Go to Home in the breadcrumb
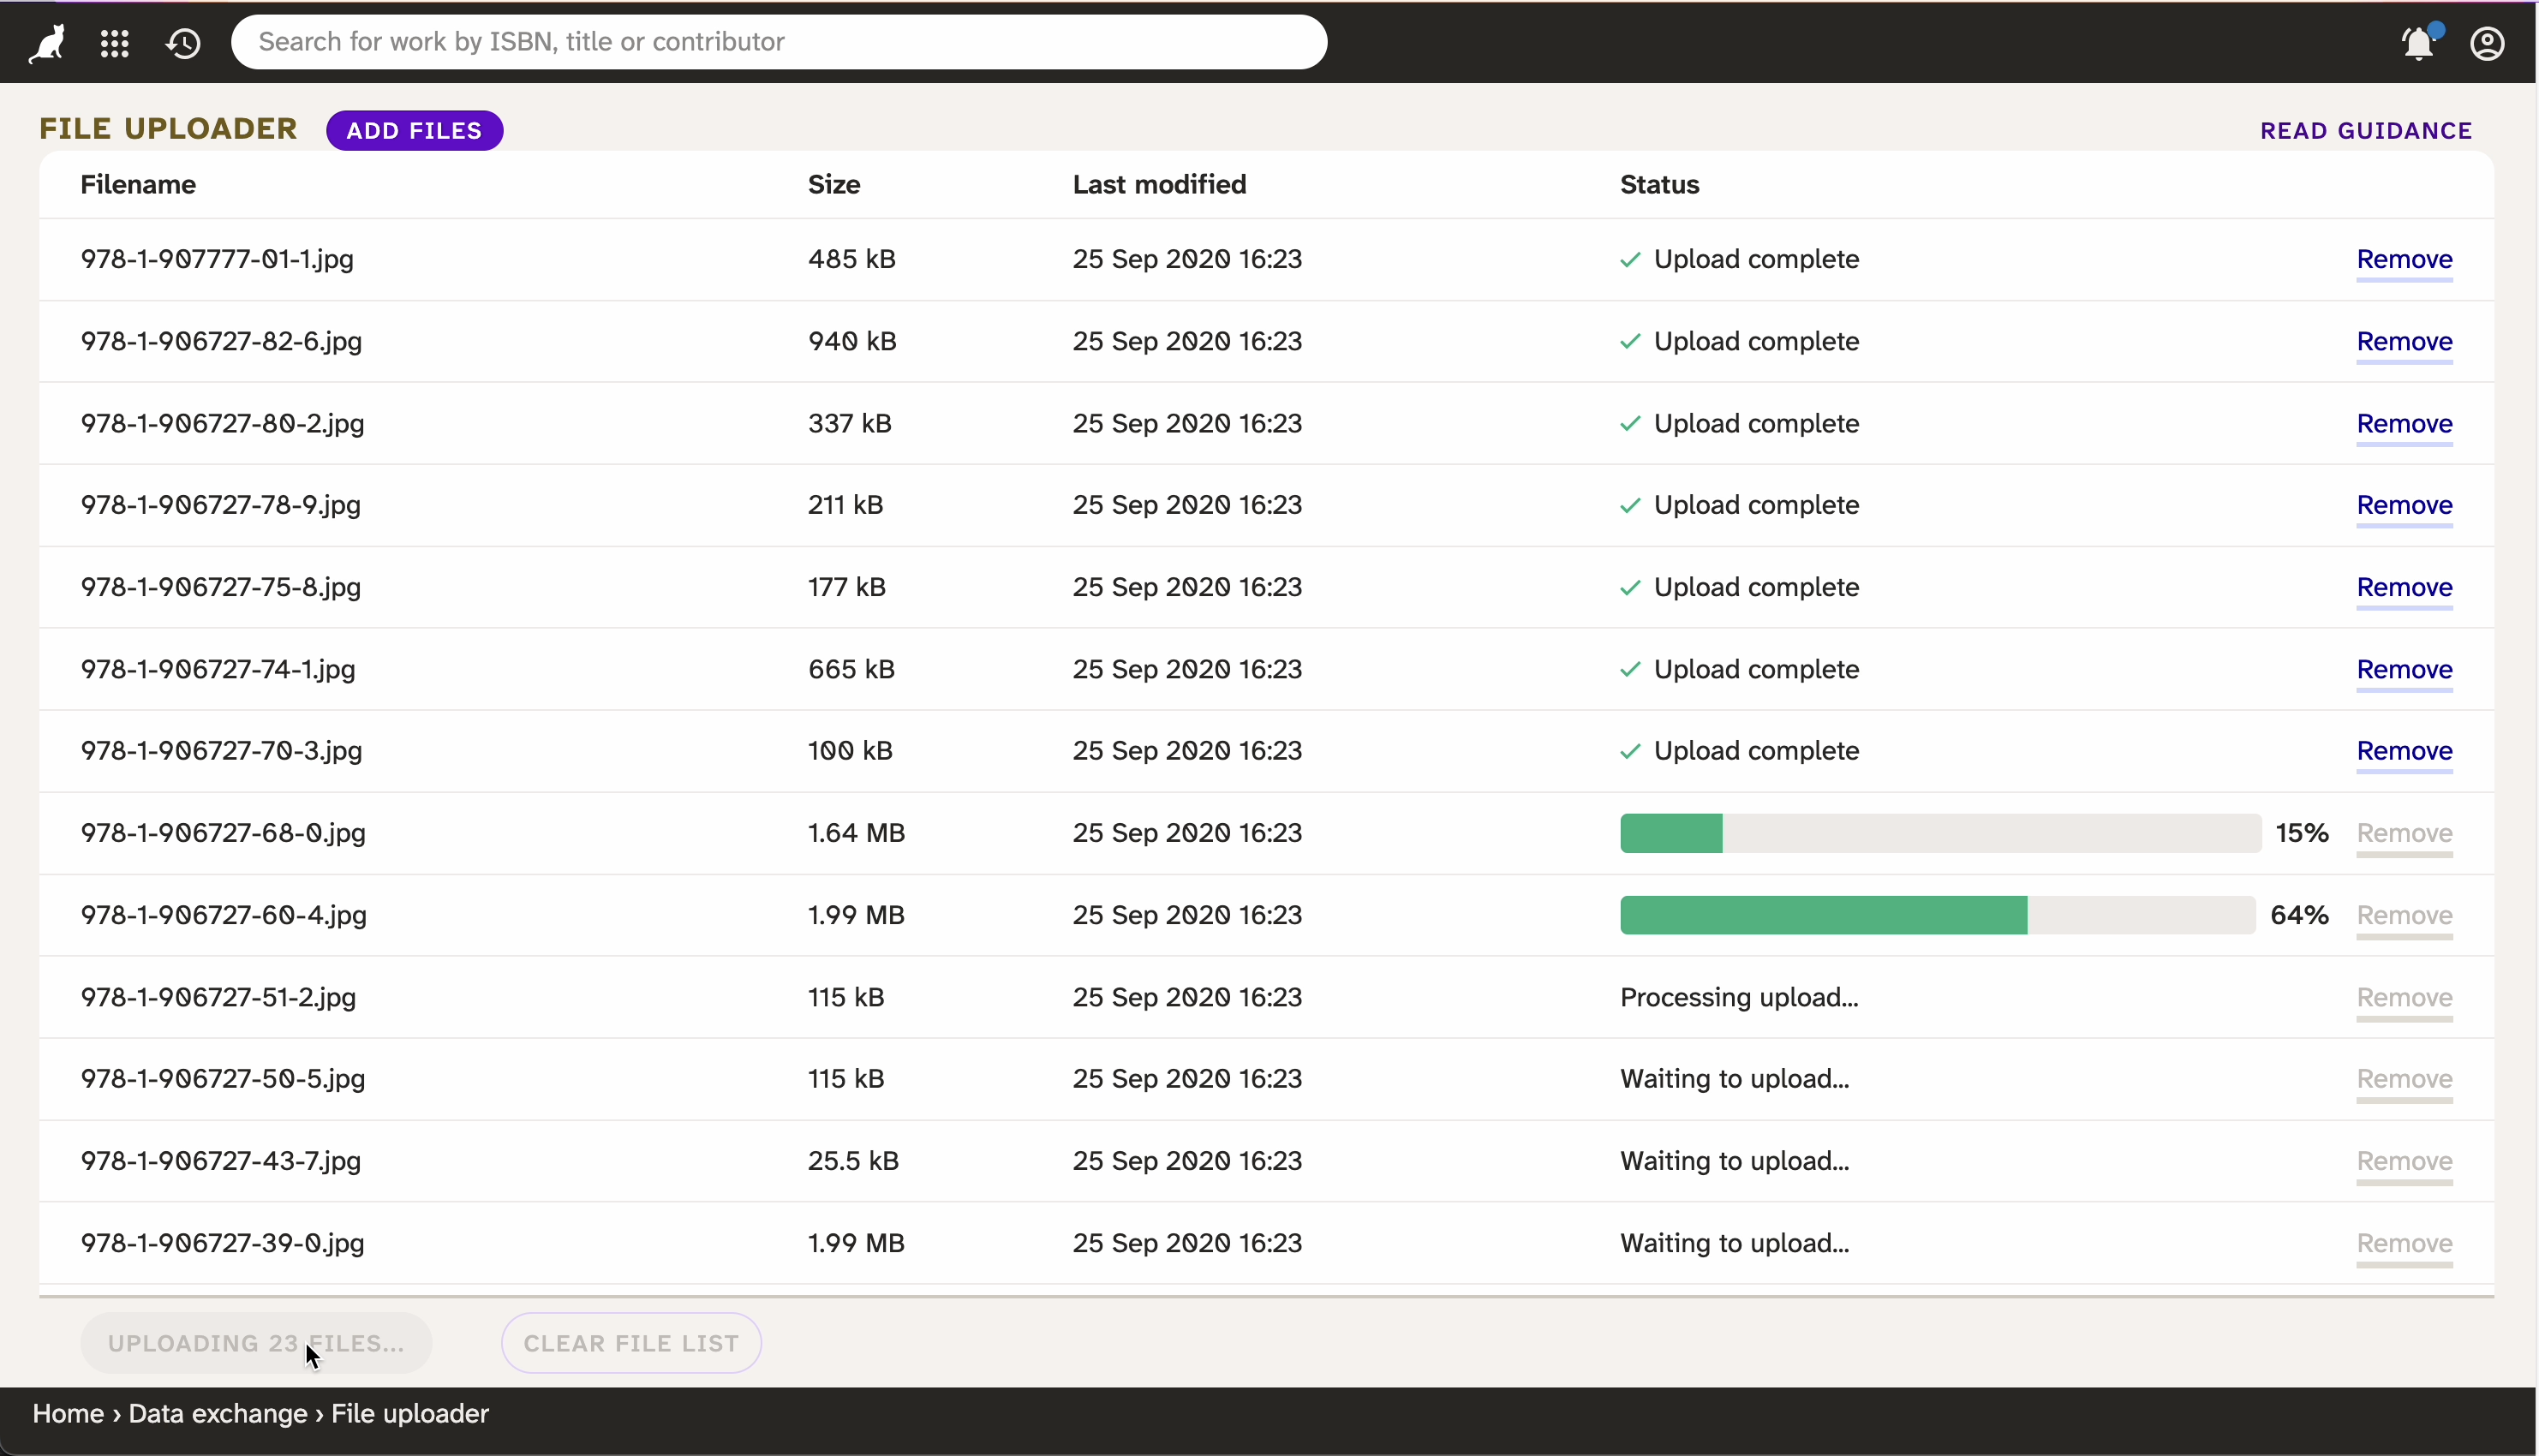2539x1456 pixels. tap(68, 1414)
